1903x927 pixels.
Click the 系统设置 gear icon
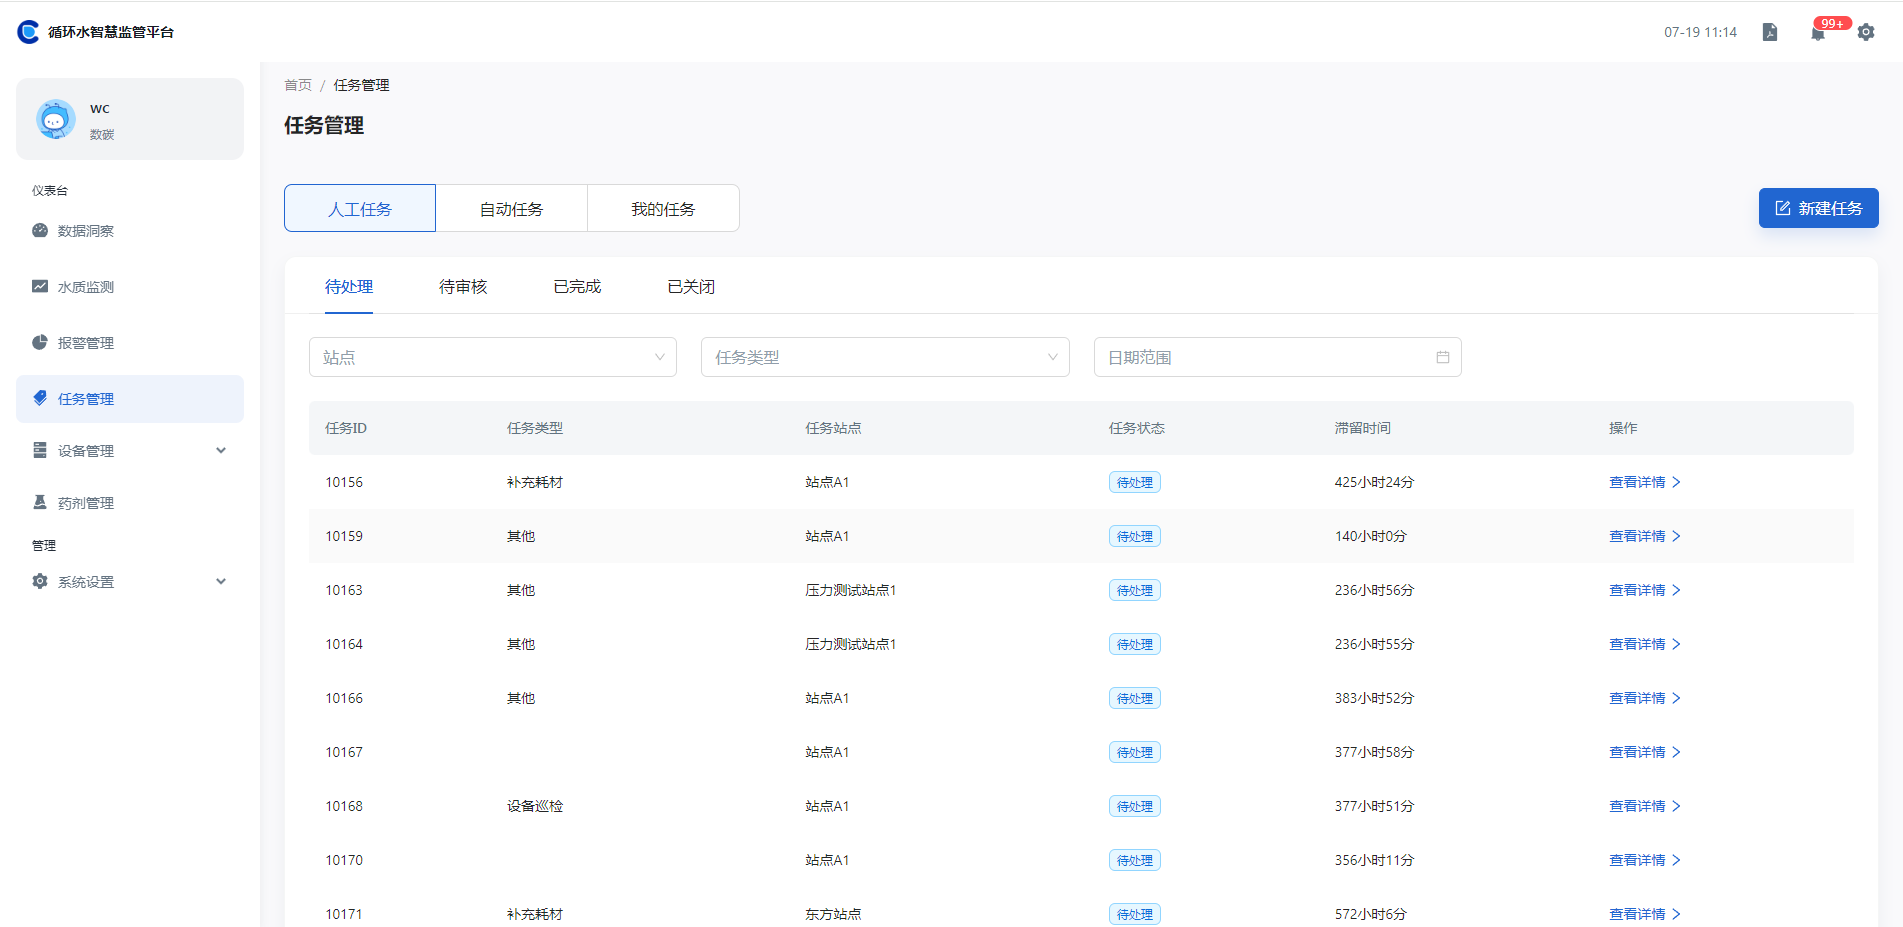tap(40, 581)
